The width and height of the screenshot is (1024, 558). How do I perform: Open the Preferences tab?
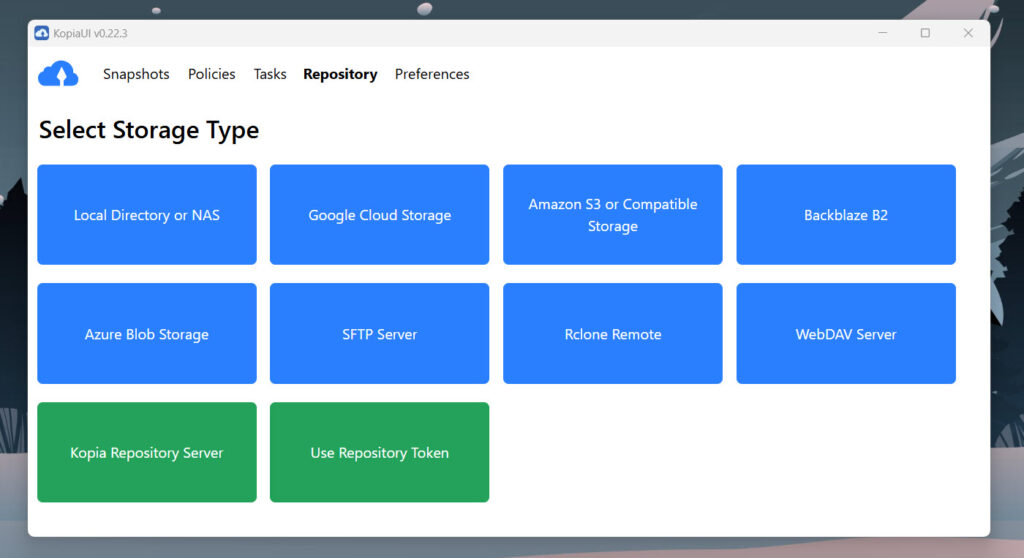point(432,74)
